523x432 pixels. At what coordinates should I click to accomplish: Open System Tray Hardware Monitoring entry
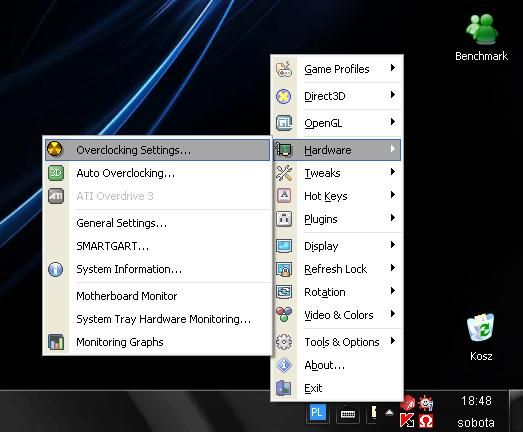pyautogui.click(x=157, y=319)
